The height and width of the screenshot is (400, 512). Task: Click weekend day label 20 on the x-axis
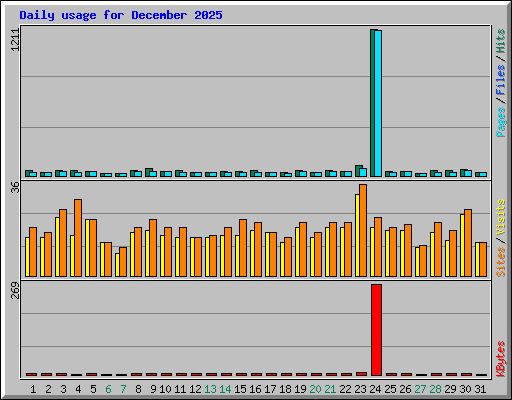(x=315, y=389)
